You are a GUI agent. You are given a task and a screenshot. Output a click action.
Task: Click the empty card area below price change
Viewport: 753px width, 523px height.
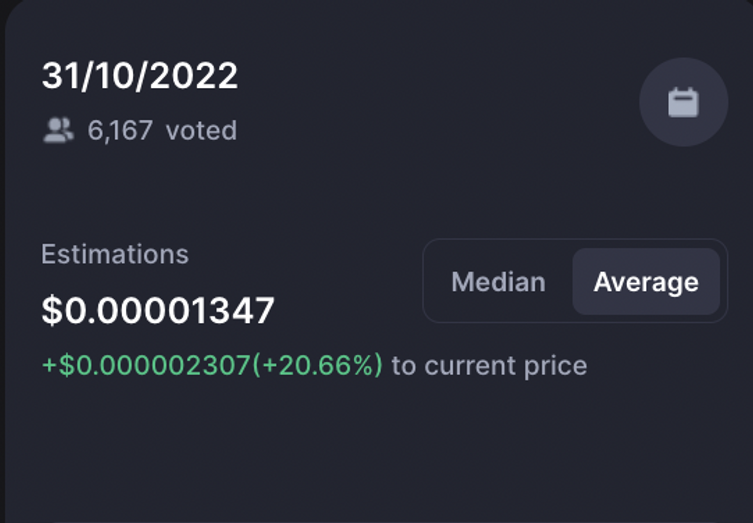[376, 451]
